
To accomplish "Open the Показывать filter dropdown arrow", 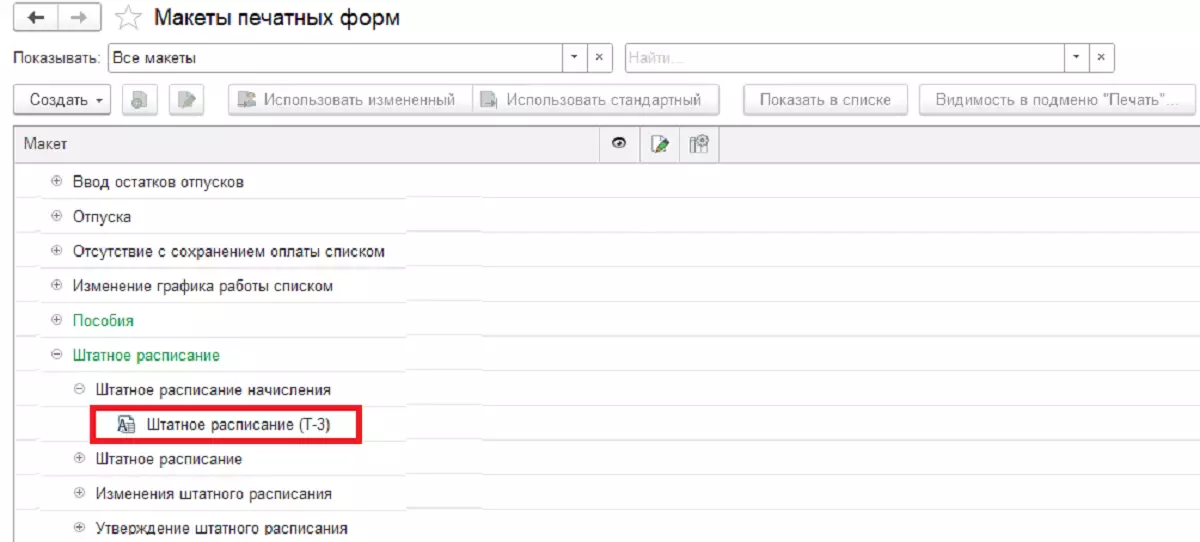I will click(x=574, y=58).
